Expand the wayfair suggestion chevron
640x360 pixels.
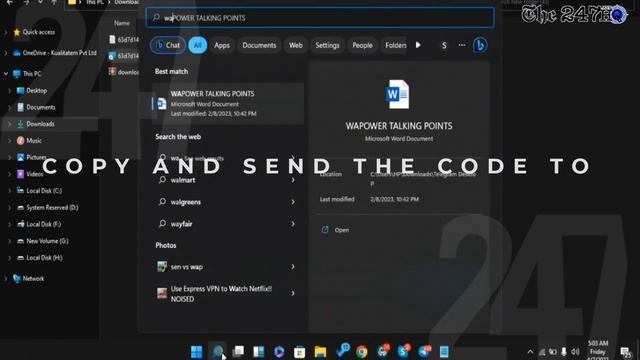(293, 224)
